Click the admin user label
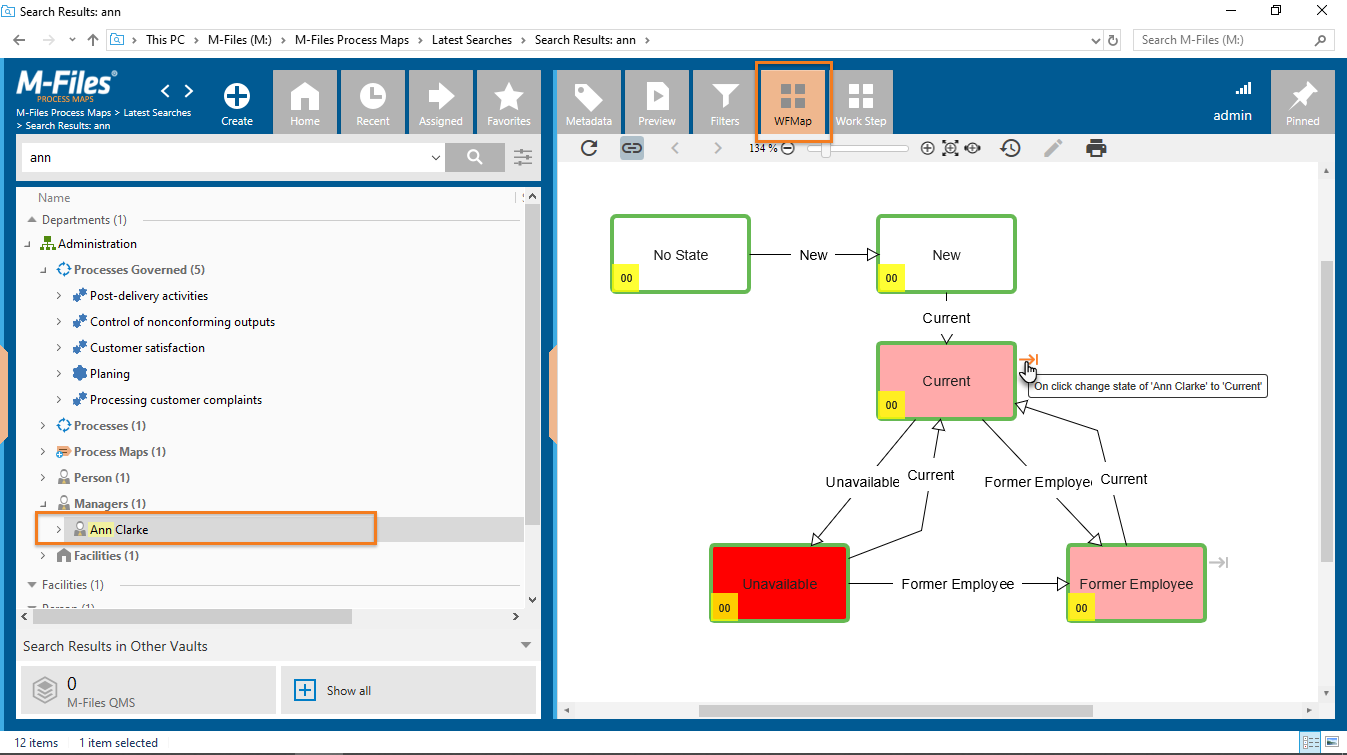Screen dimensions: 1347x755 point(1232,115)
